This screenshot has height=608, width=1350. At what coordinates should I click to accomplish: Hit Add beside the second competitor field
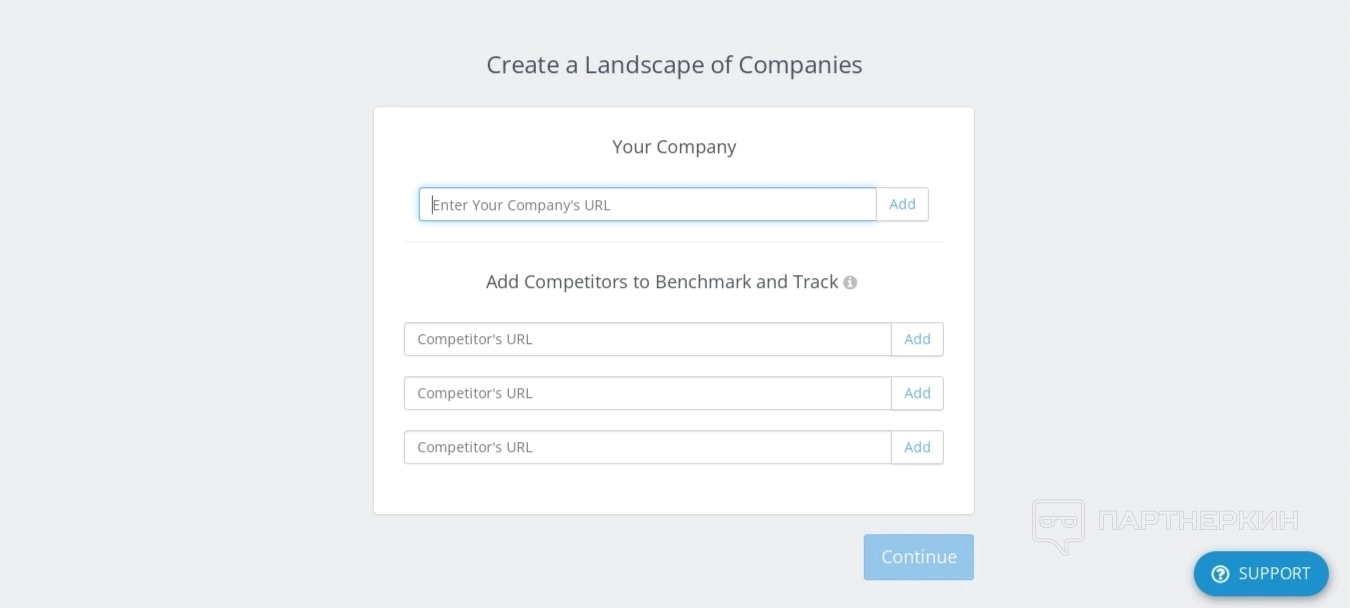pos(917,393)
